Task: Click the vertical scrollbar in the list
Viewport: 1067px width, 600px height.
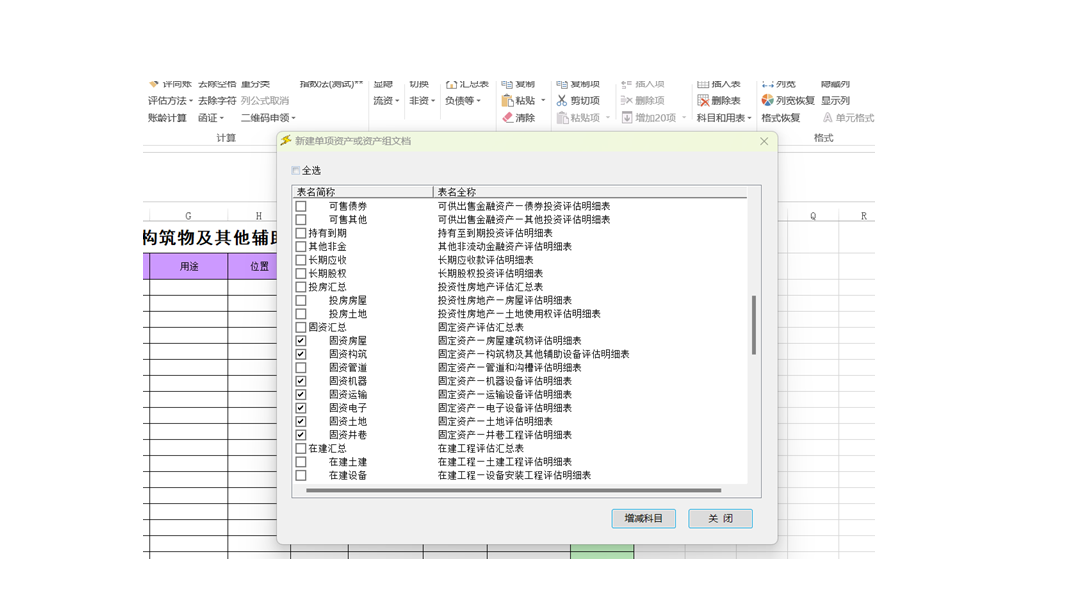Action: click(x=754, y=325)
